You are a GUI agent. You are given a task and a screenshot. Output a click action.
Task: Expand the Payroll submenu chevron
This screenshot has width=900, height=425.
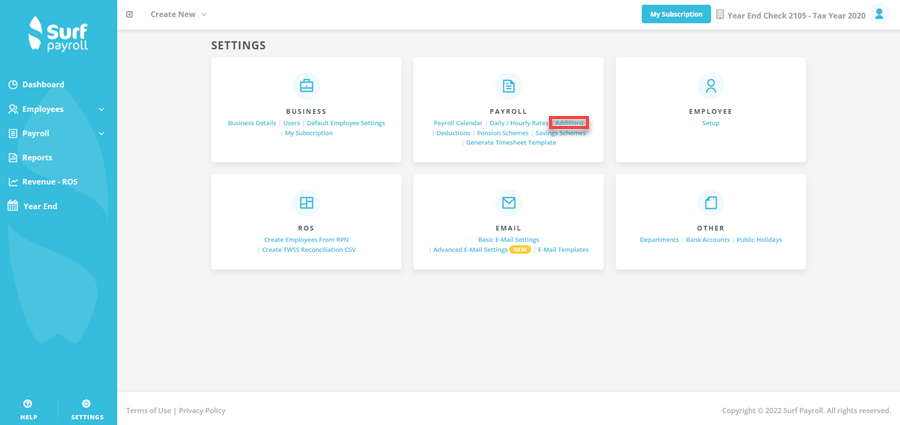102,133
